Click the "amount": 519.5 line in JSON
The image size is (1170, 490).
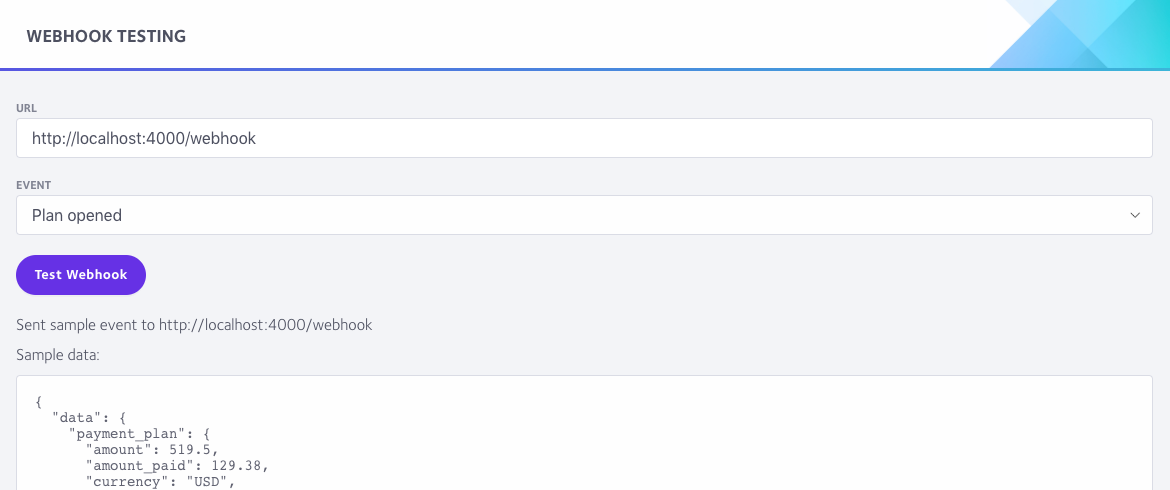(x=151, y=450)
